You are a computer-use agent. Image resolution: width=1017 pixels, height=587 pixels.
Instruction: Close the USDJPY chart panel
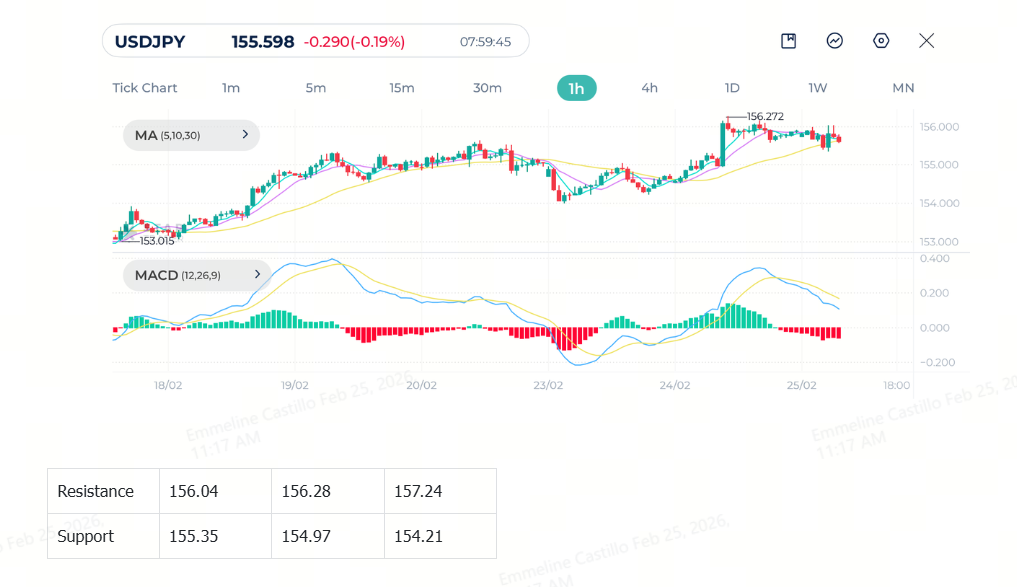click(x=926, y=41)
